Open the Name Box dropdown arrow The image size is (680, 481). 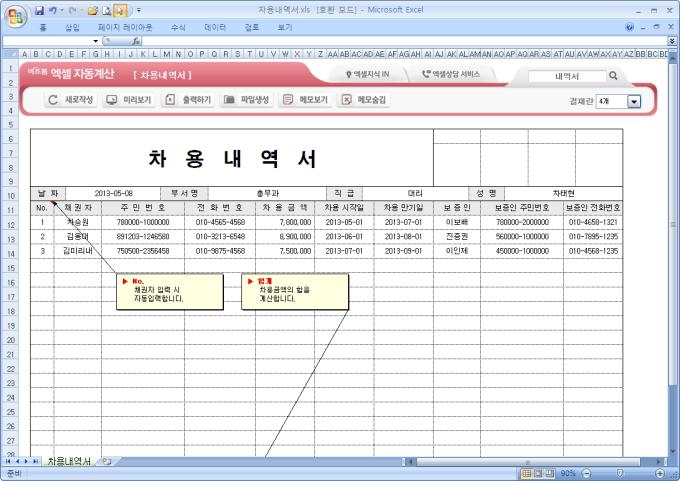pos(95,41)
